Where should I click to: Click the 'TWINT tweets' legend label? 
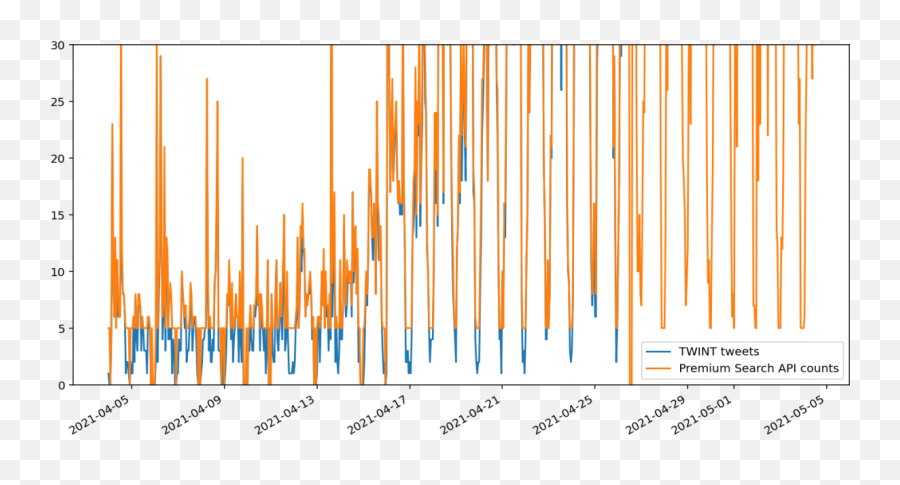coord(719,351)
